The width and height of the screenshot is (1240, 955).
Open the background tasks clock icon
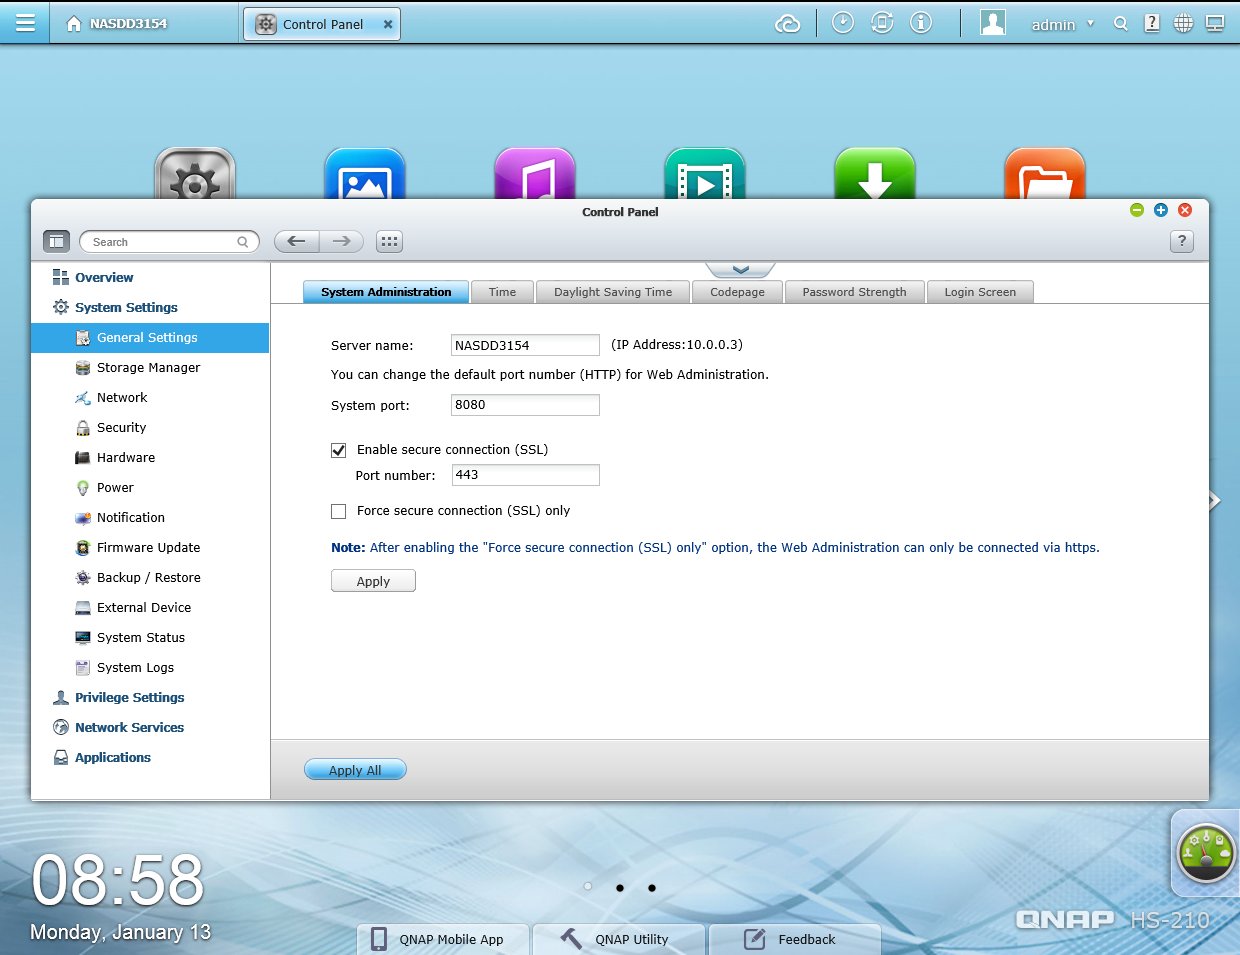click(843, 23)
